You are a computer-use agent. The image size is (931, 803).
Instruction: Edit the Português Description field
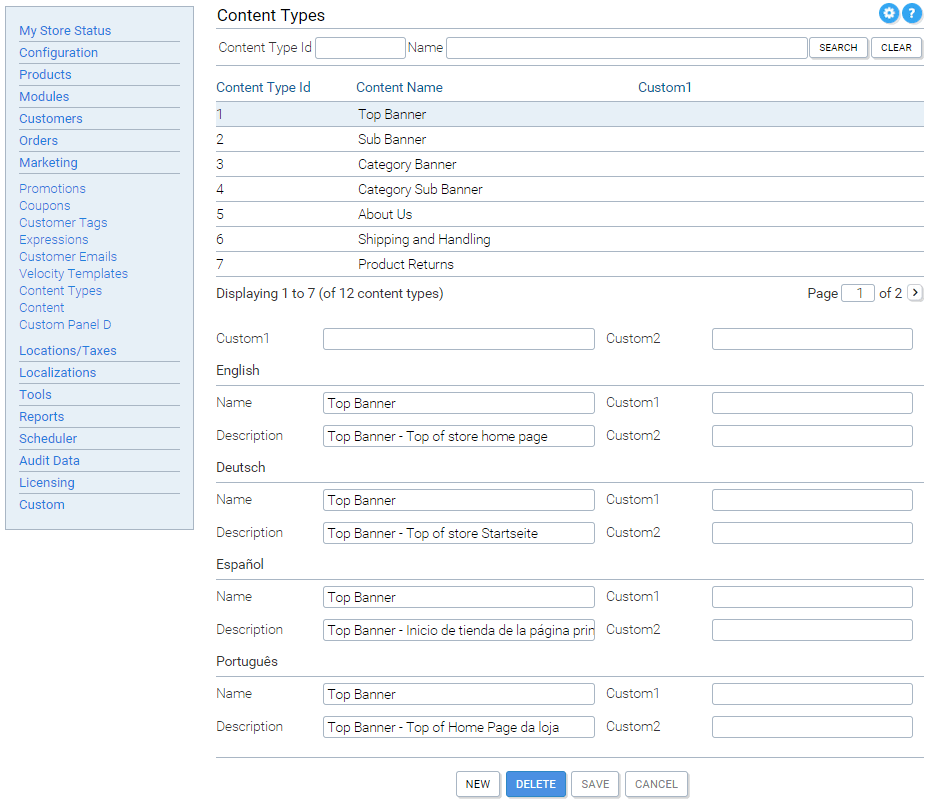(x=458, y=726)
